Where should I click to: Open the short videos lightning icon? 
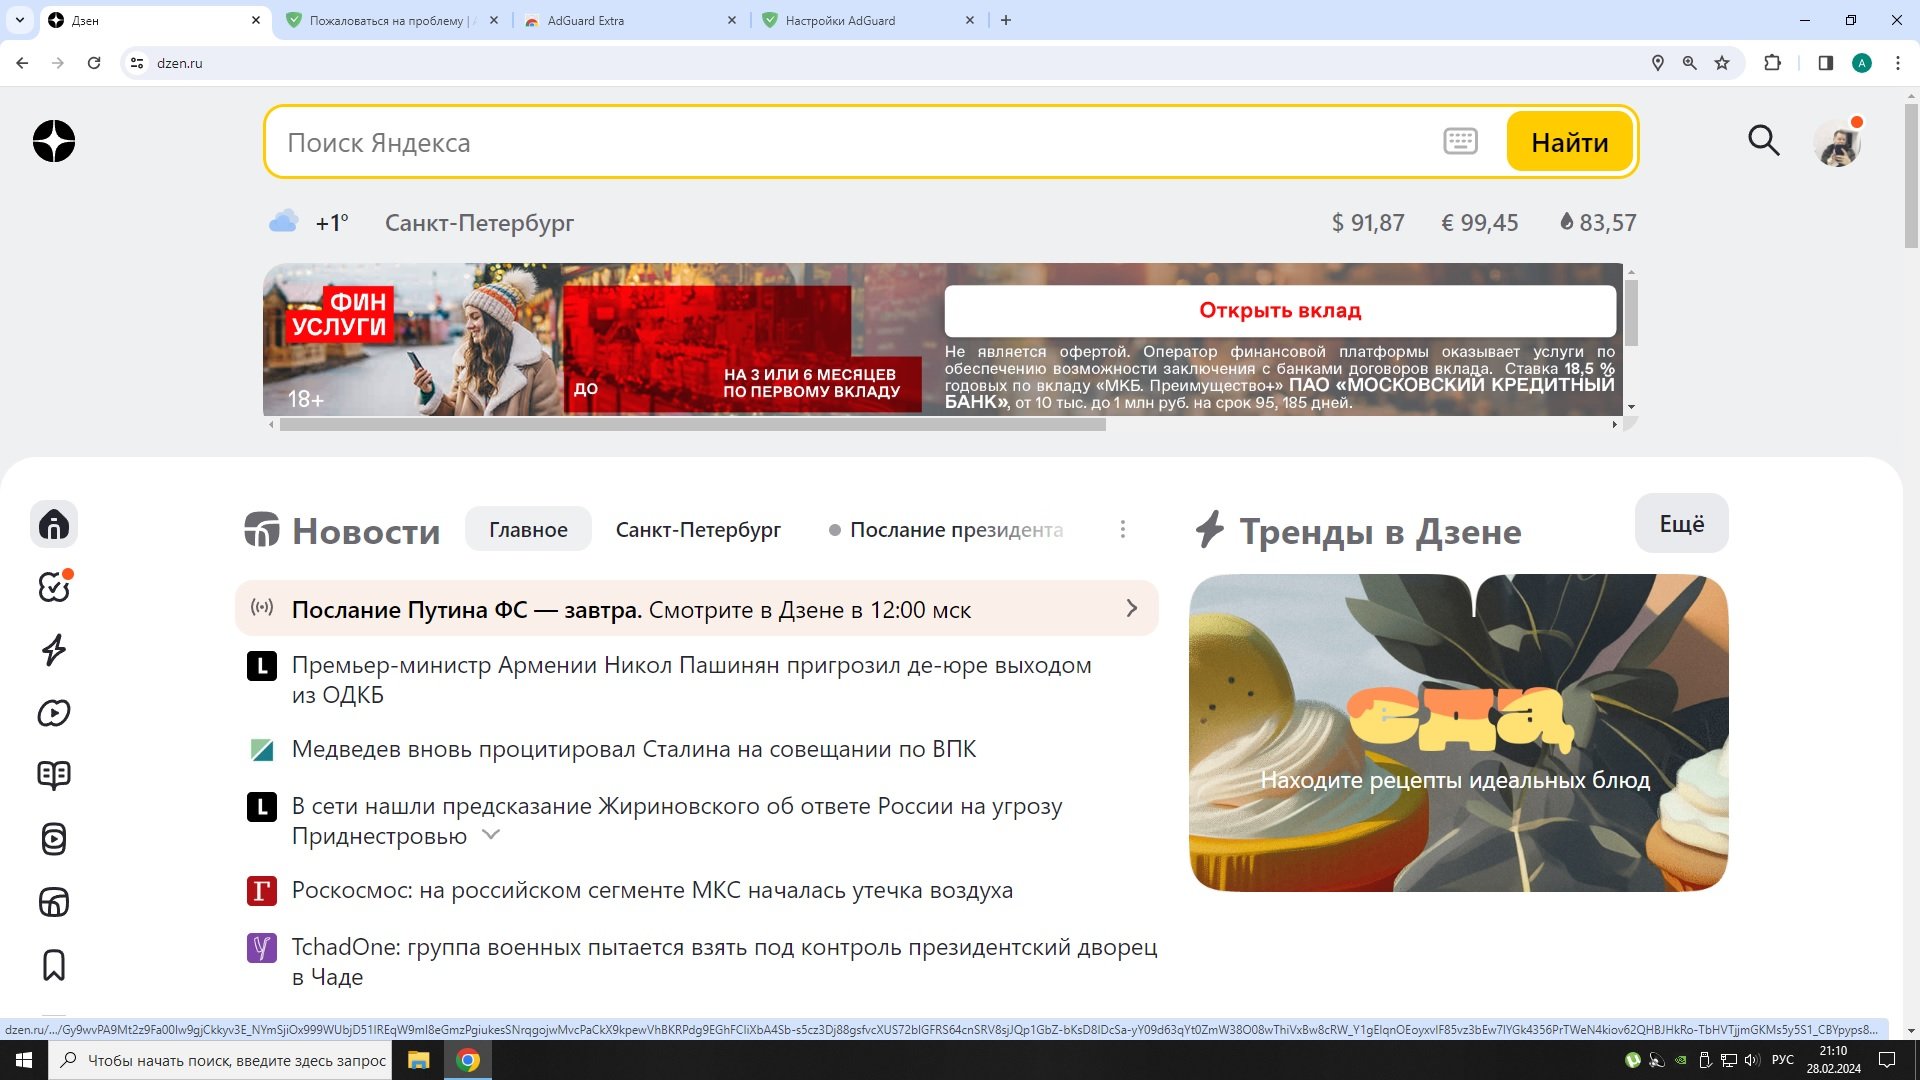[55, 650]
